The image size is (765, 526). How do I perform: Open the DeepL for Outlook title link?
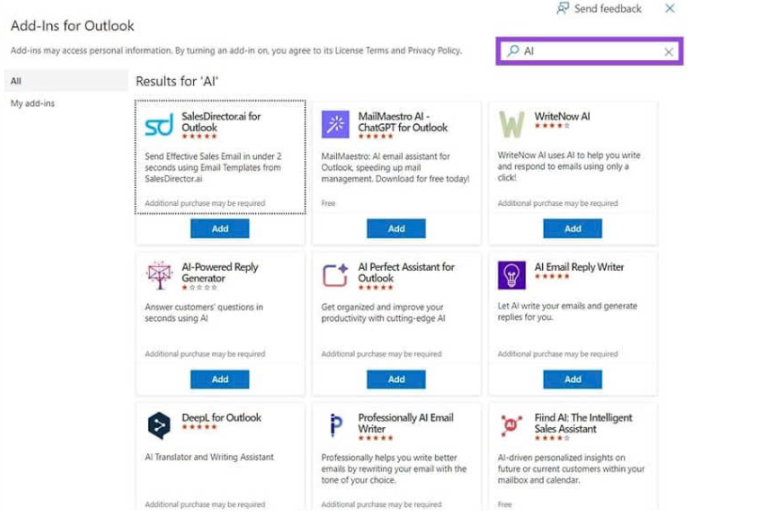click(x=221, y=417)
